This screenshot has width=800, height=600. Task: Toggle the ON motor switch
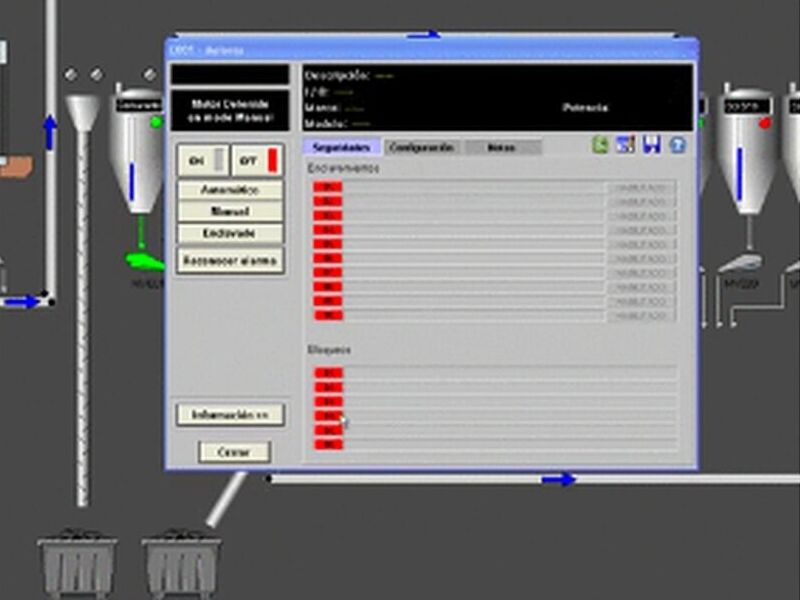203,160
